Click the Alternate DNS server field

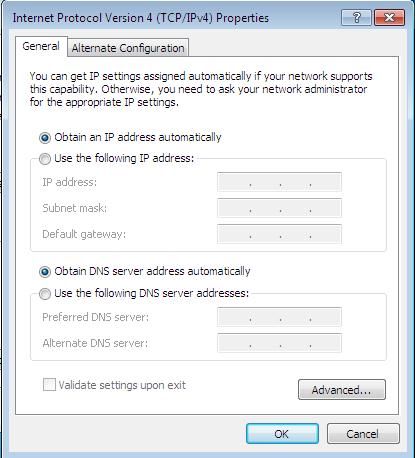[x=279, y=343]
